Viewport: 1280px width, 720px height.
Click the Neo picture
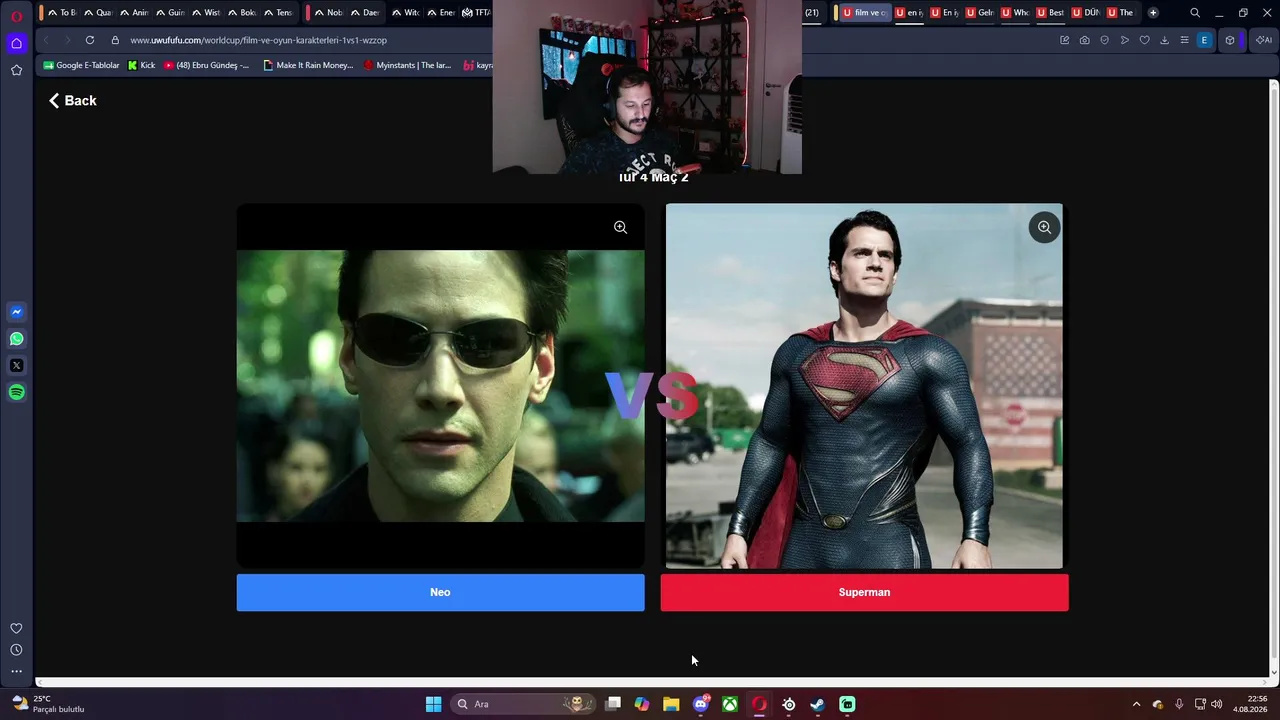pos(441,386)
